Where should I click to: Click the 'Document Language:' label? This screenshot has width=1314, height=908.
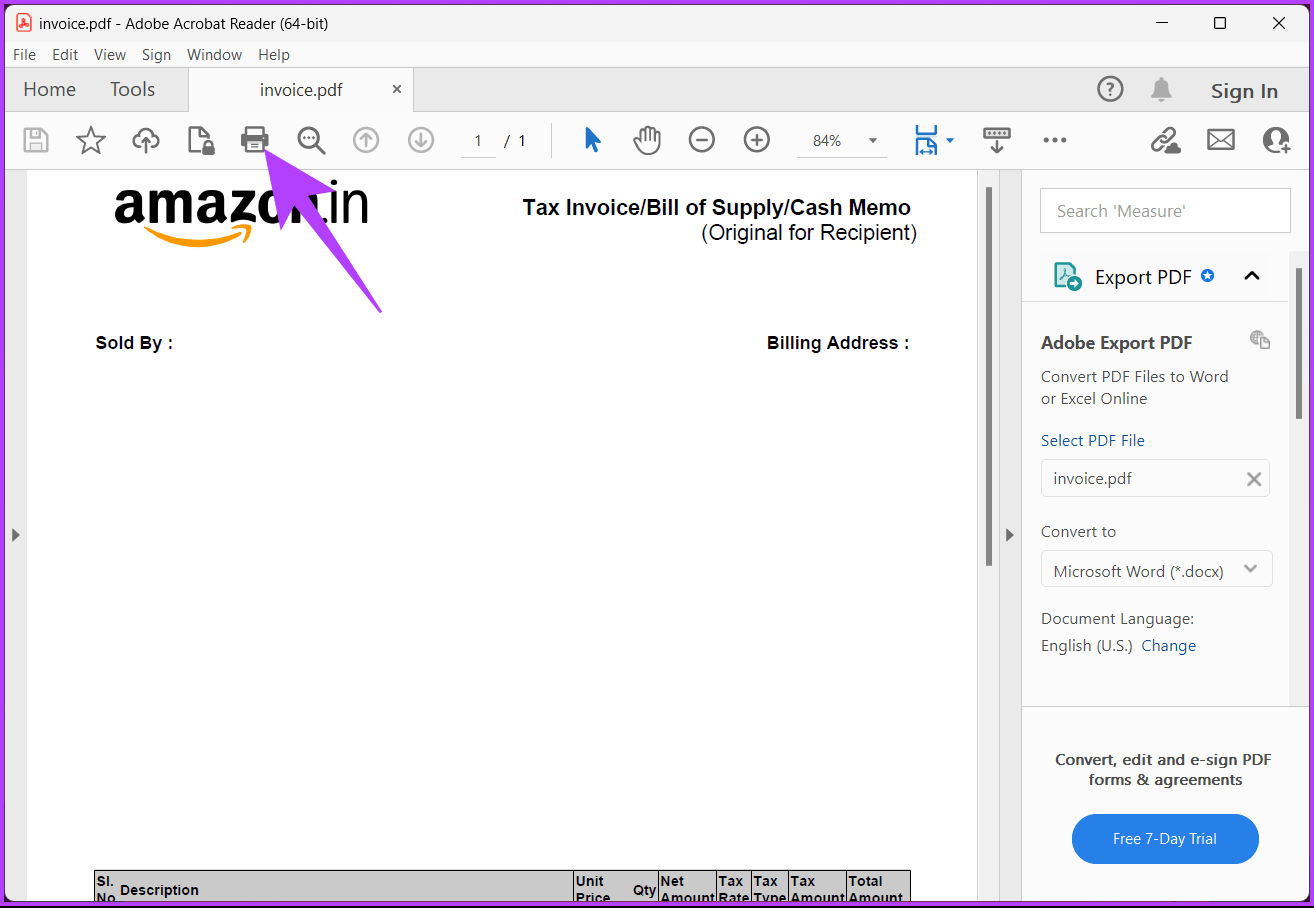pos(1117,619)
